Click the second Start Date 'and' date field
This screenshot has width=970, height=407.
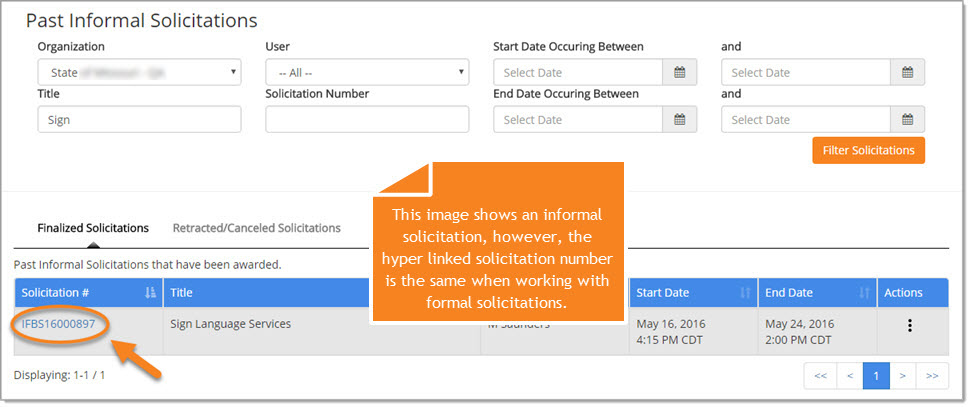[806, 72]
